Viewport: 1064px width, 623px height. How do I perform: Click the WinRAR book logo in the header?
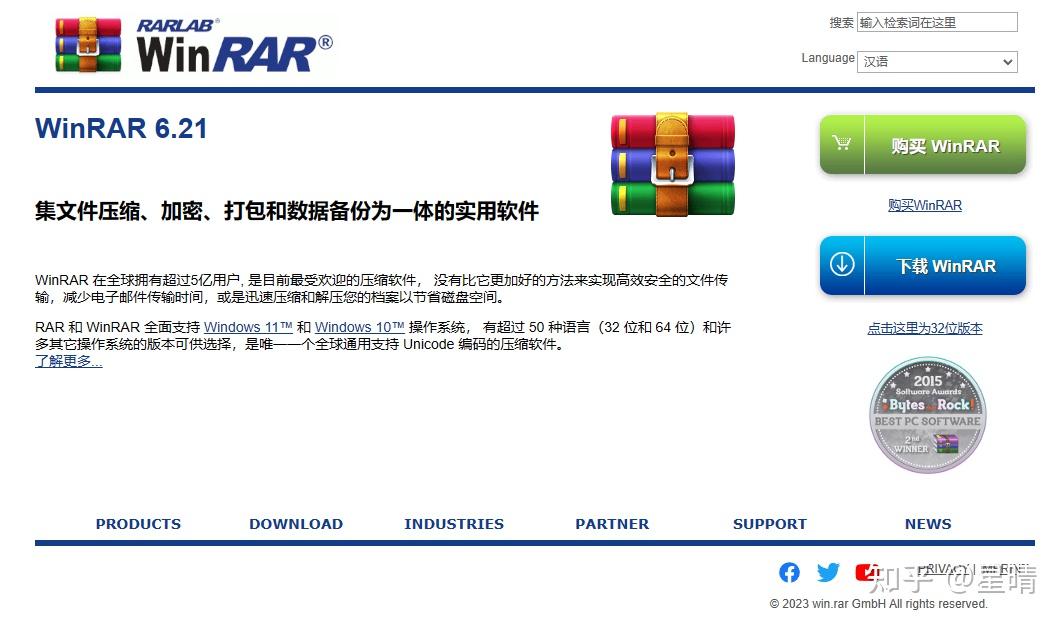pos(88,44)
